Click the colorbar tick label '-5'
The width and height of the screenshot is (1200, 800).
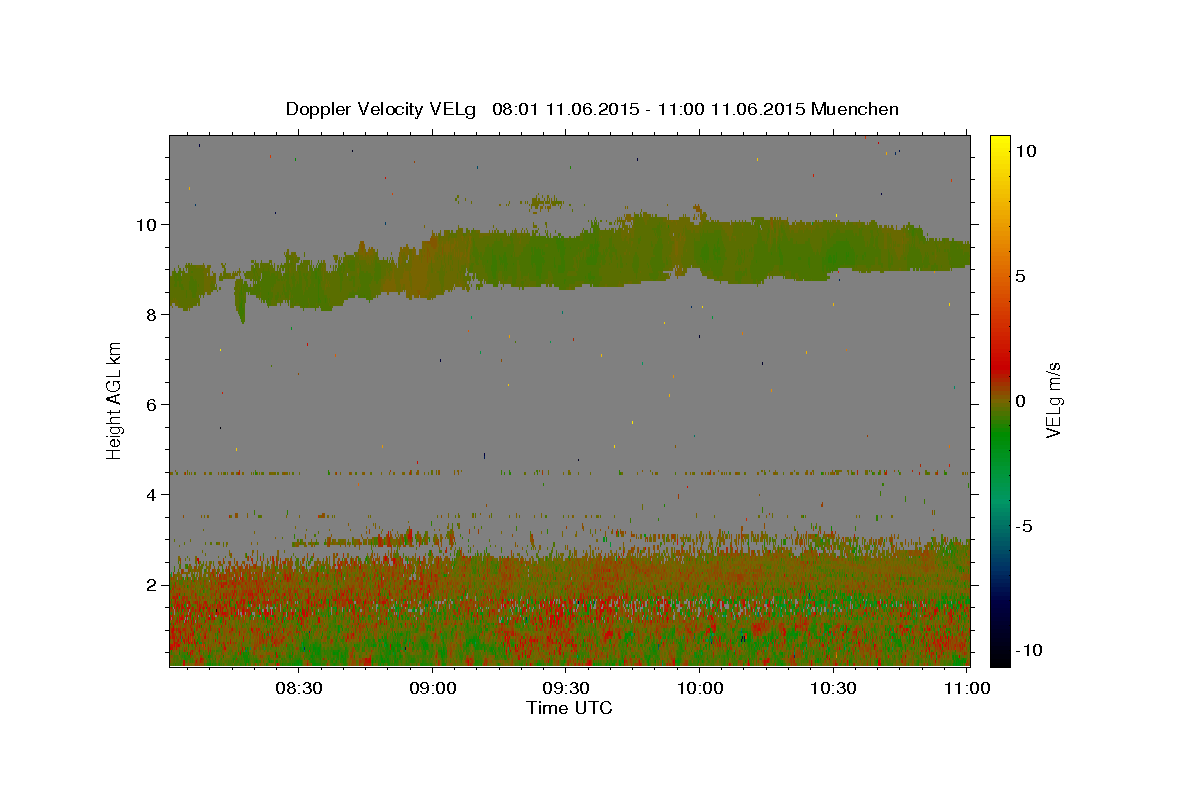click(1024, 526)
